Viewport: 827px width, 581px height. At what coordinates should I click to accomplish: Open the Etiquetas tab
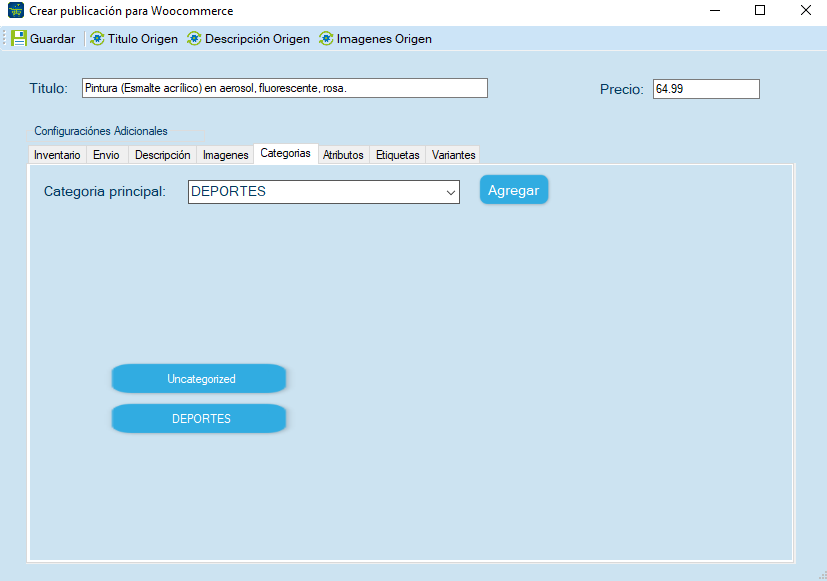click(x=398, y=155)
